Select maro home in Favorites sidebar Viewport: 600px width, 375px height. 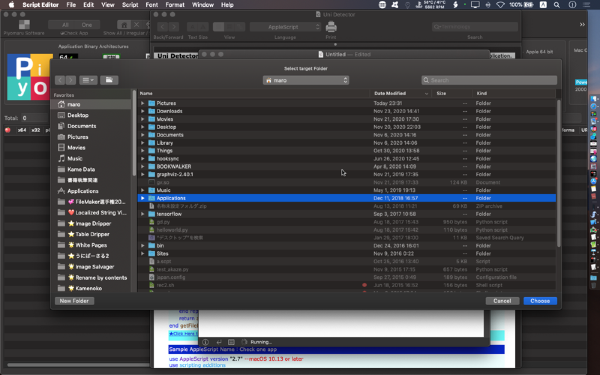[91, 104]
